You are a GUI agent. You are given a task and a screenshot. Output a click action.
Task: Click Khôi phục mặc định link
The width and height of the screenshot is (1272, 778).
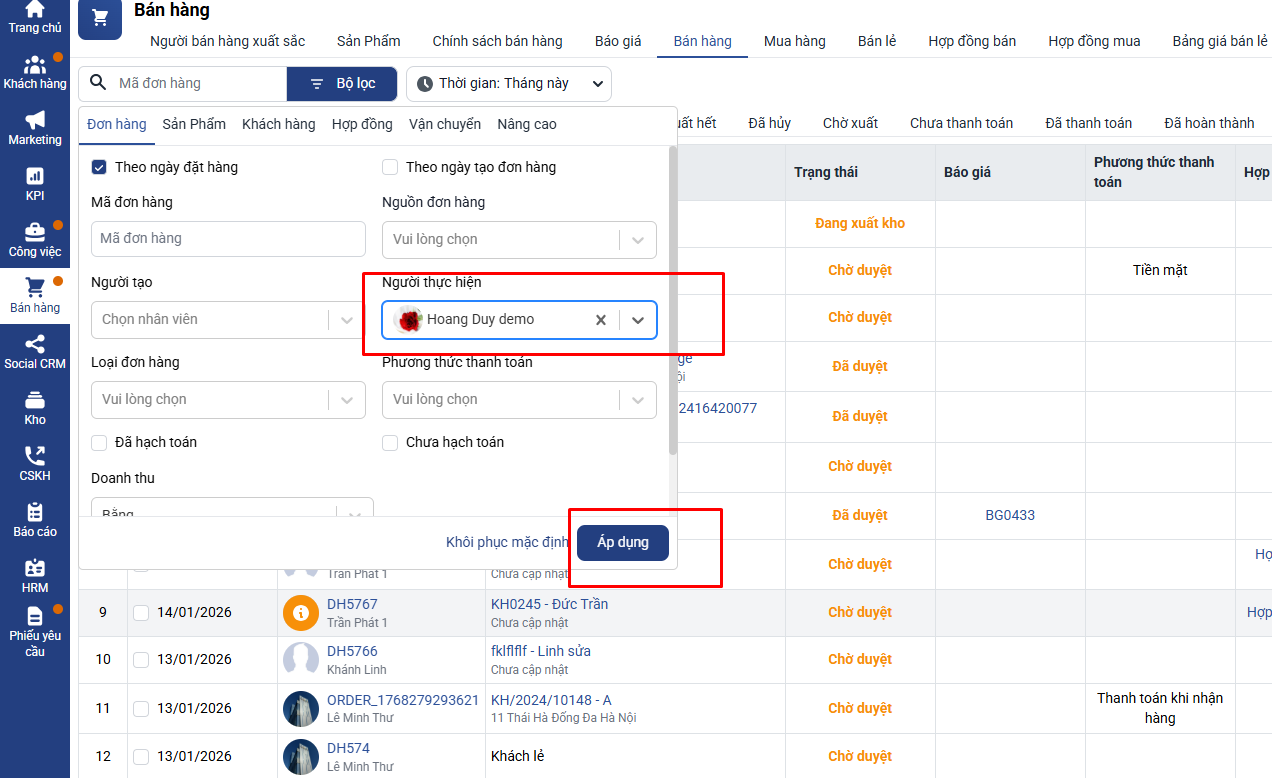coord(507,542)
